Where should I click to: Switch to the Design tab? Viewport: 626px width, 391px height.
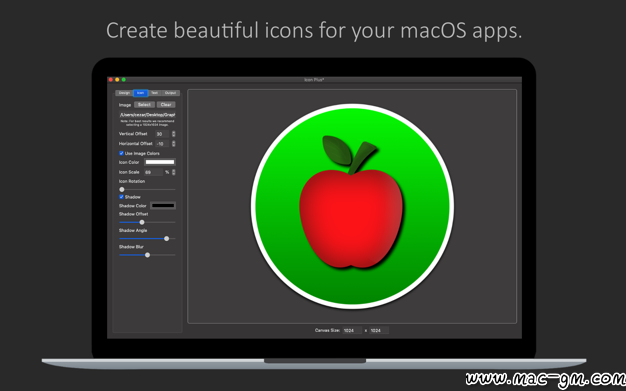tap(124, 93)
